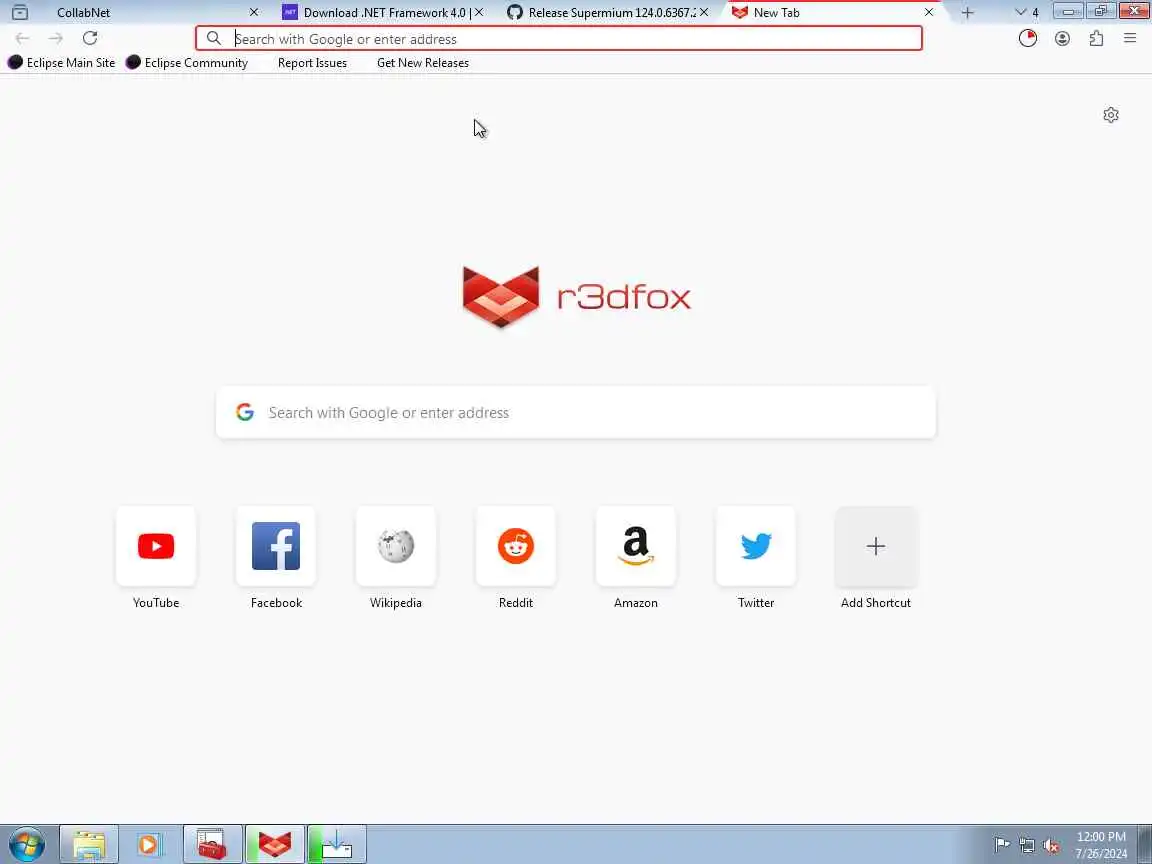Open the Reddit shortcut tile
1152x864 pixels.
(x=516, y=546)
